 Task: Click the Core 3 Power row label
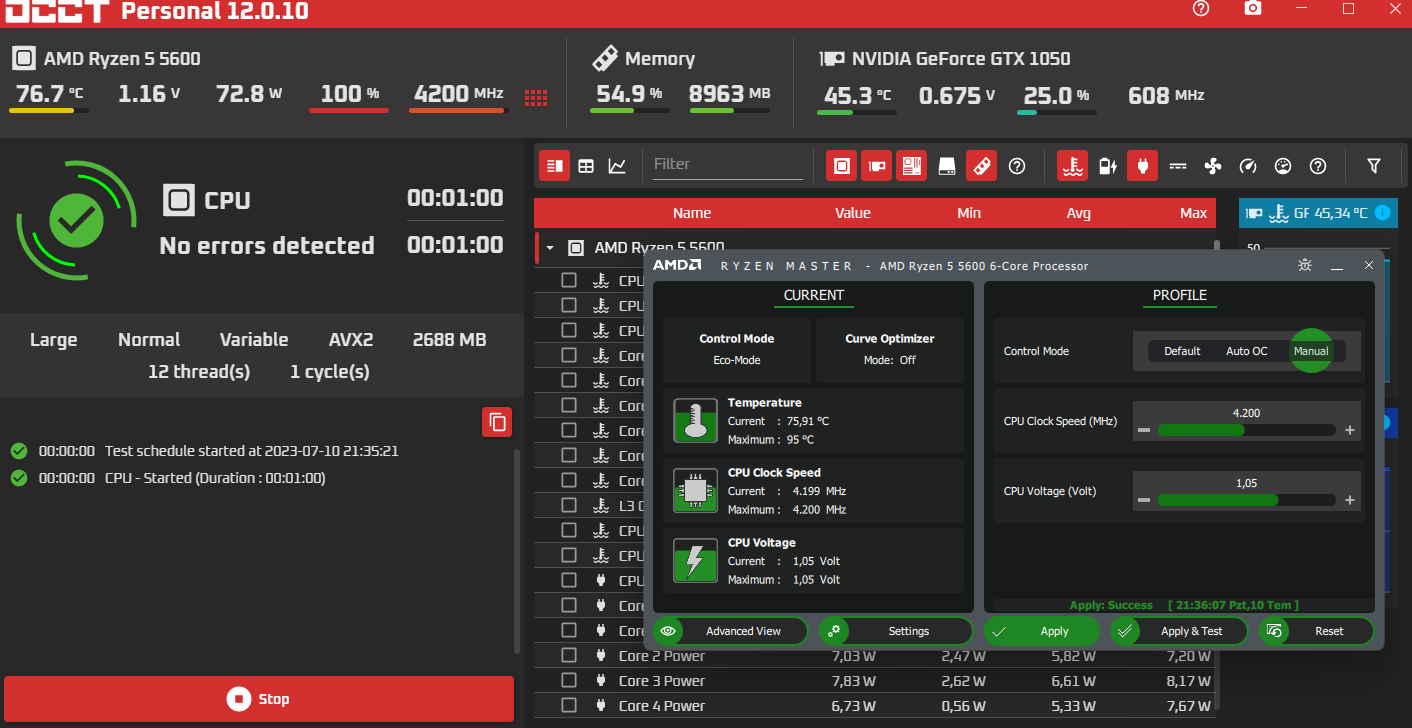662,680
